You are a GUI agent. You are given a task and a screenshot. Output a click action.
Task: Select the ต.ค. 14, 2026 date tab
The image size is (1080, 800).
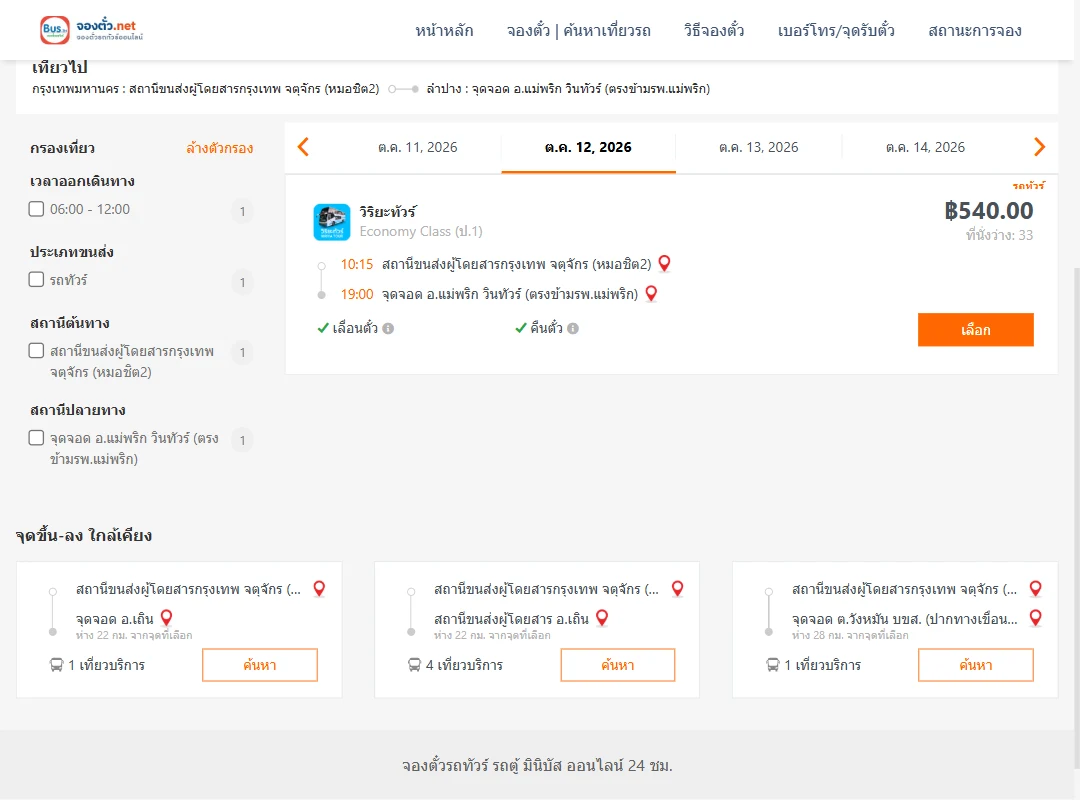[x=925, y=147]
